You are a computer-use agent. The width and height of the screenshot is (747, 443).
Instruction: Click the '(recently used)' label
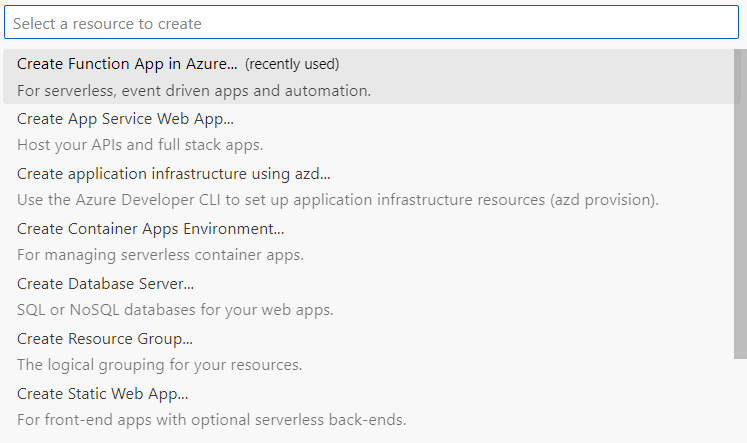(292, 64)
